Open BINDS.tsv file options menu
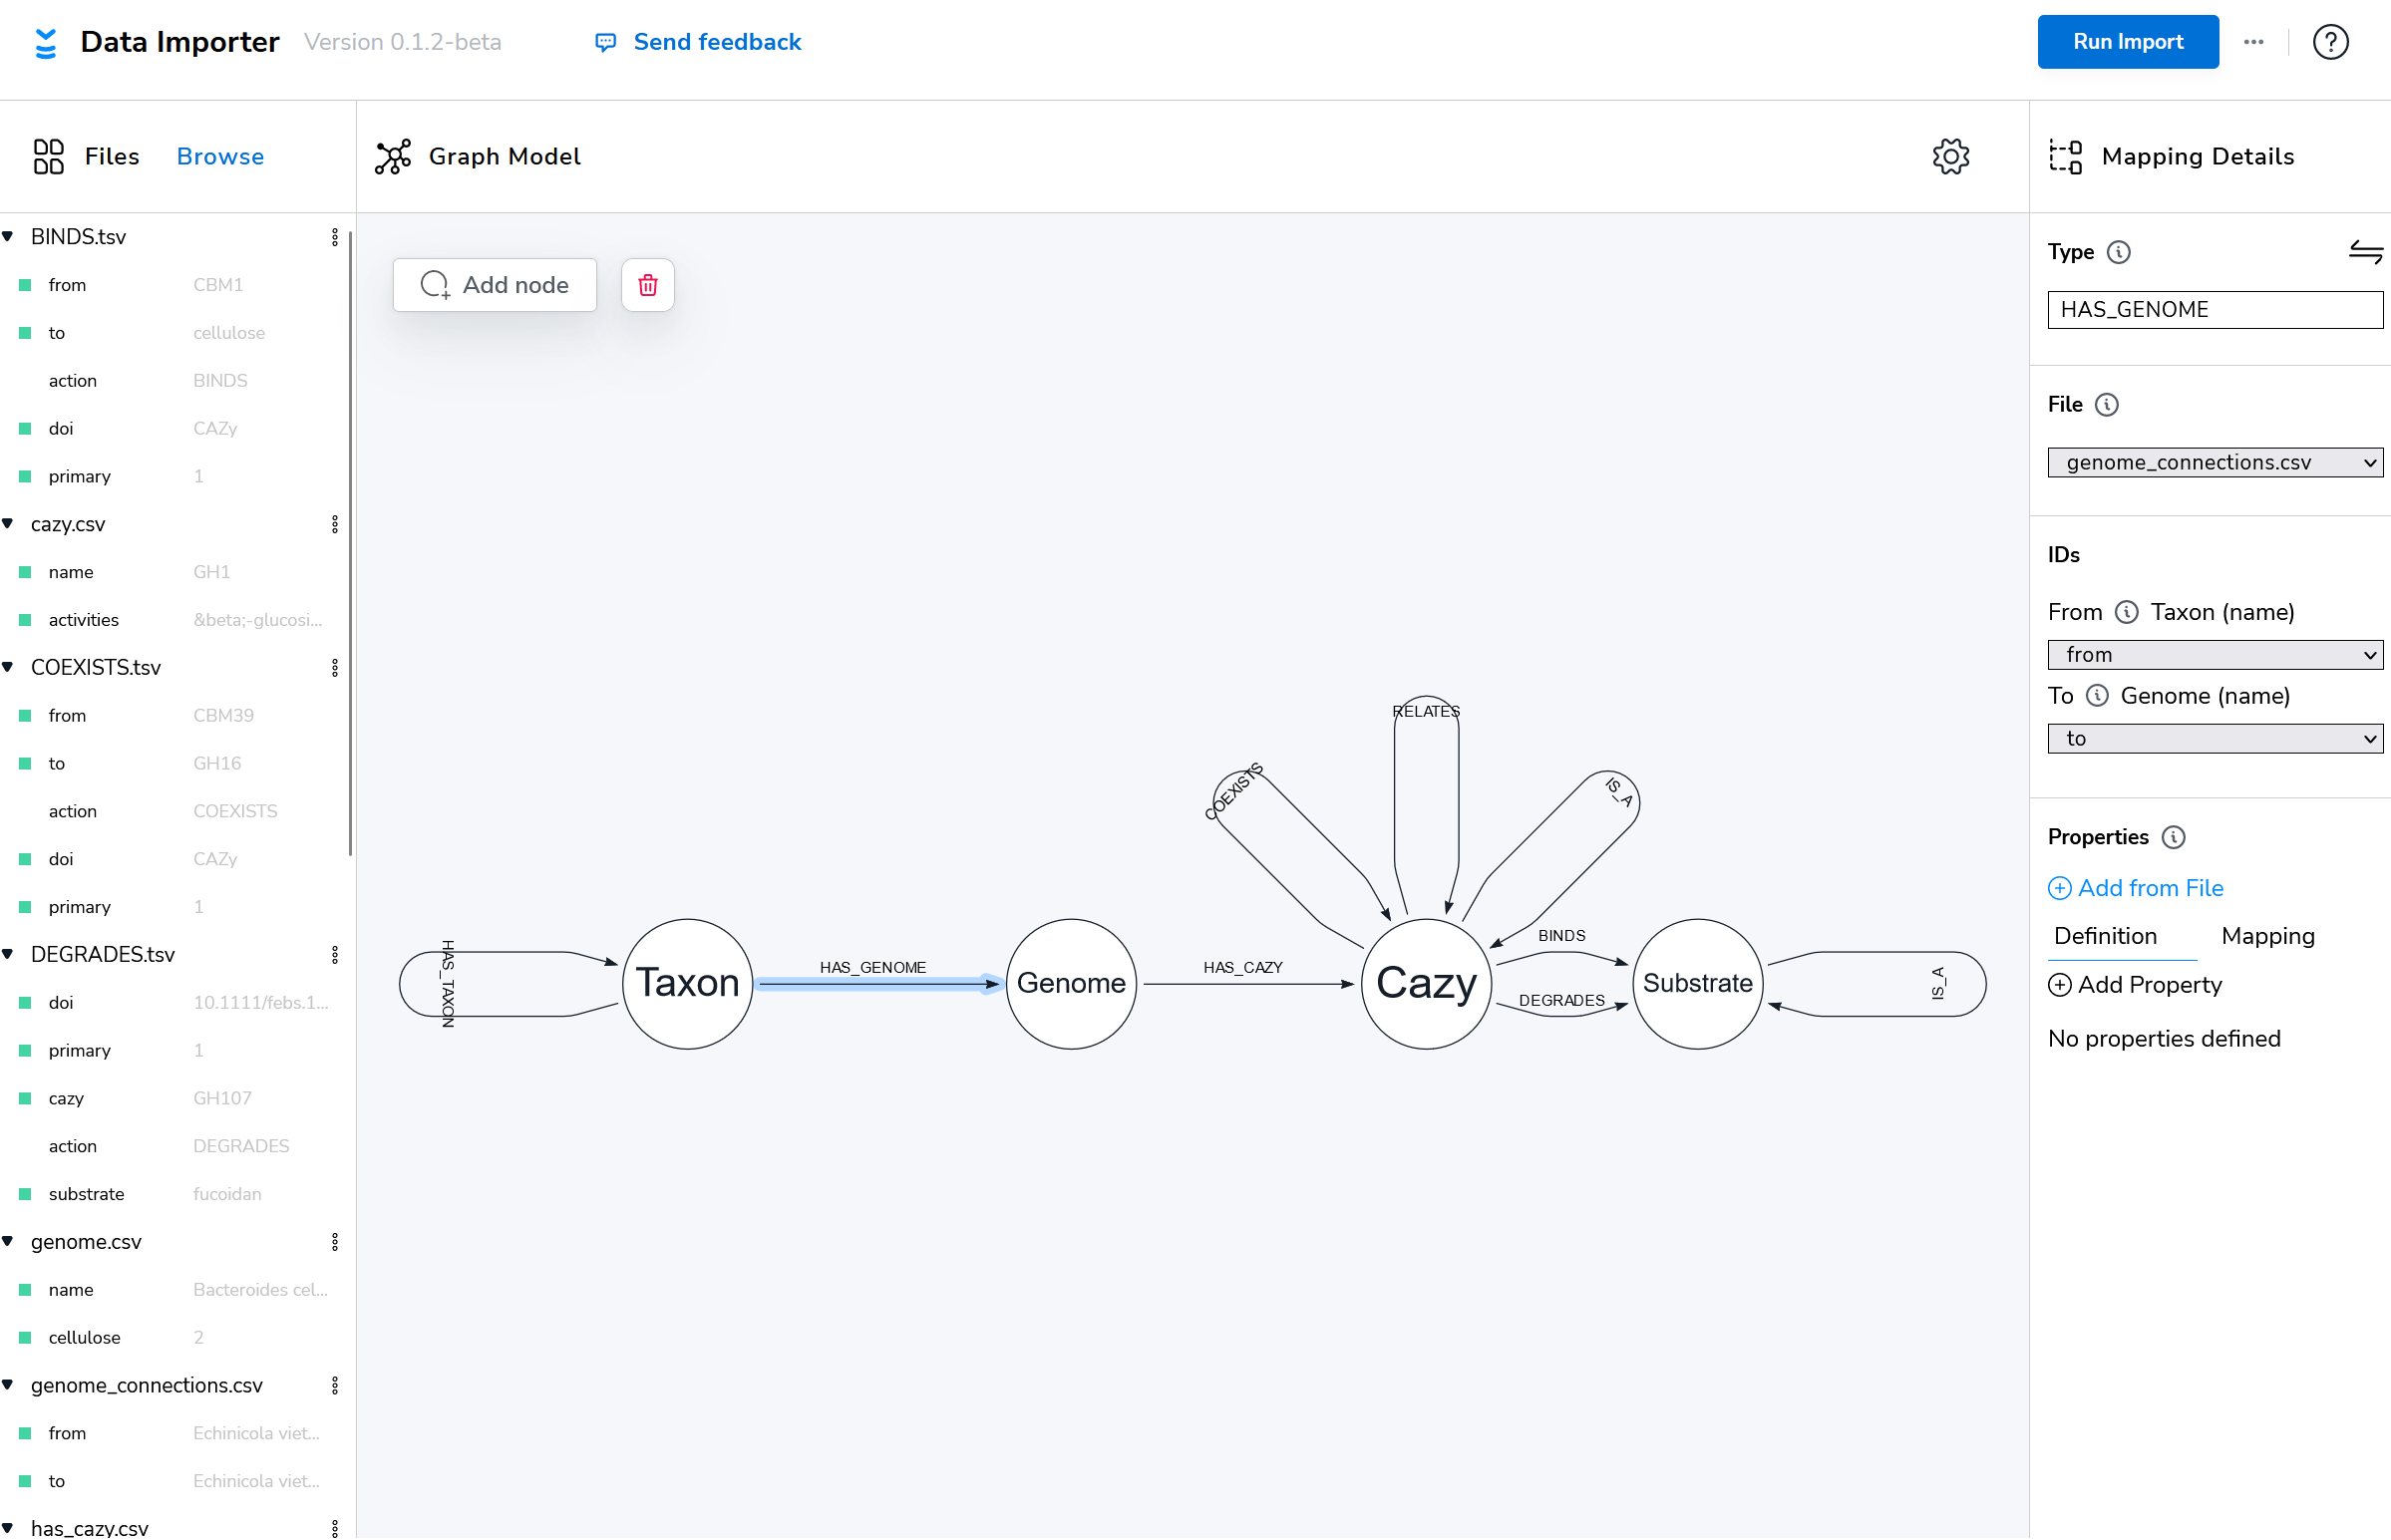 [x=335, y=237]
